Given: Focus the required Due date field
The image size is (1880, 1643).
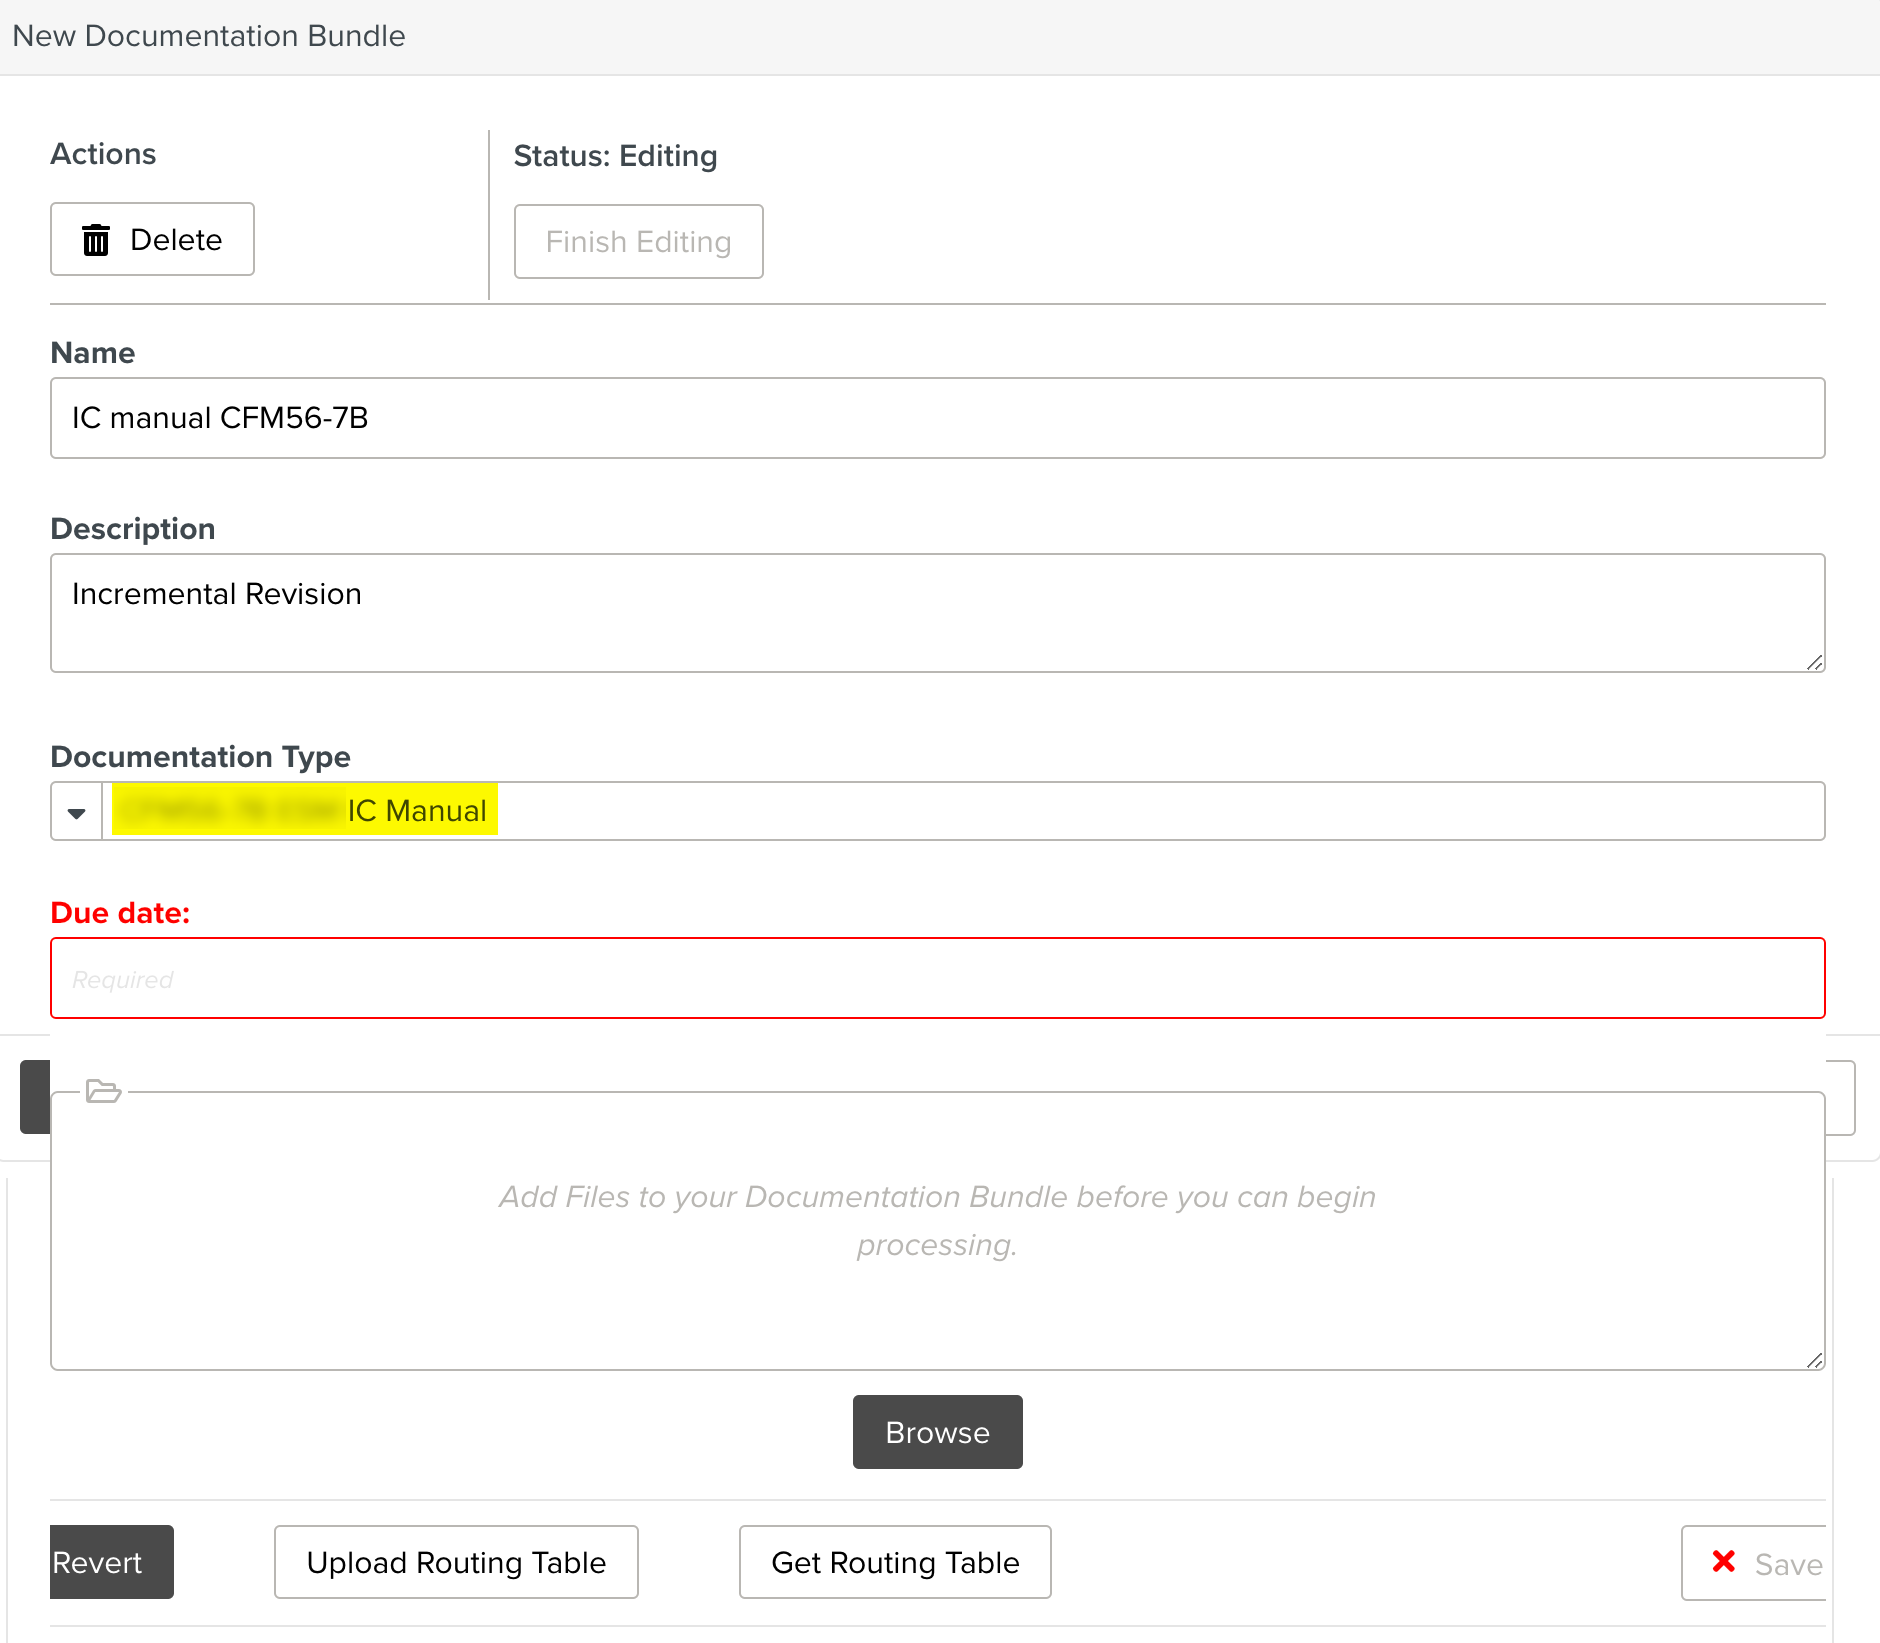Looking at the screenshot, I should click(937, 978).
